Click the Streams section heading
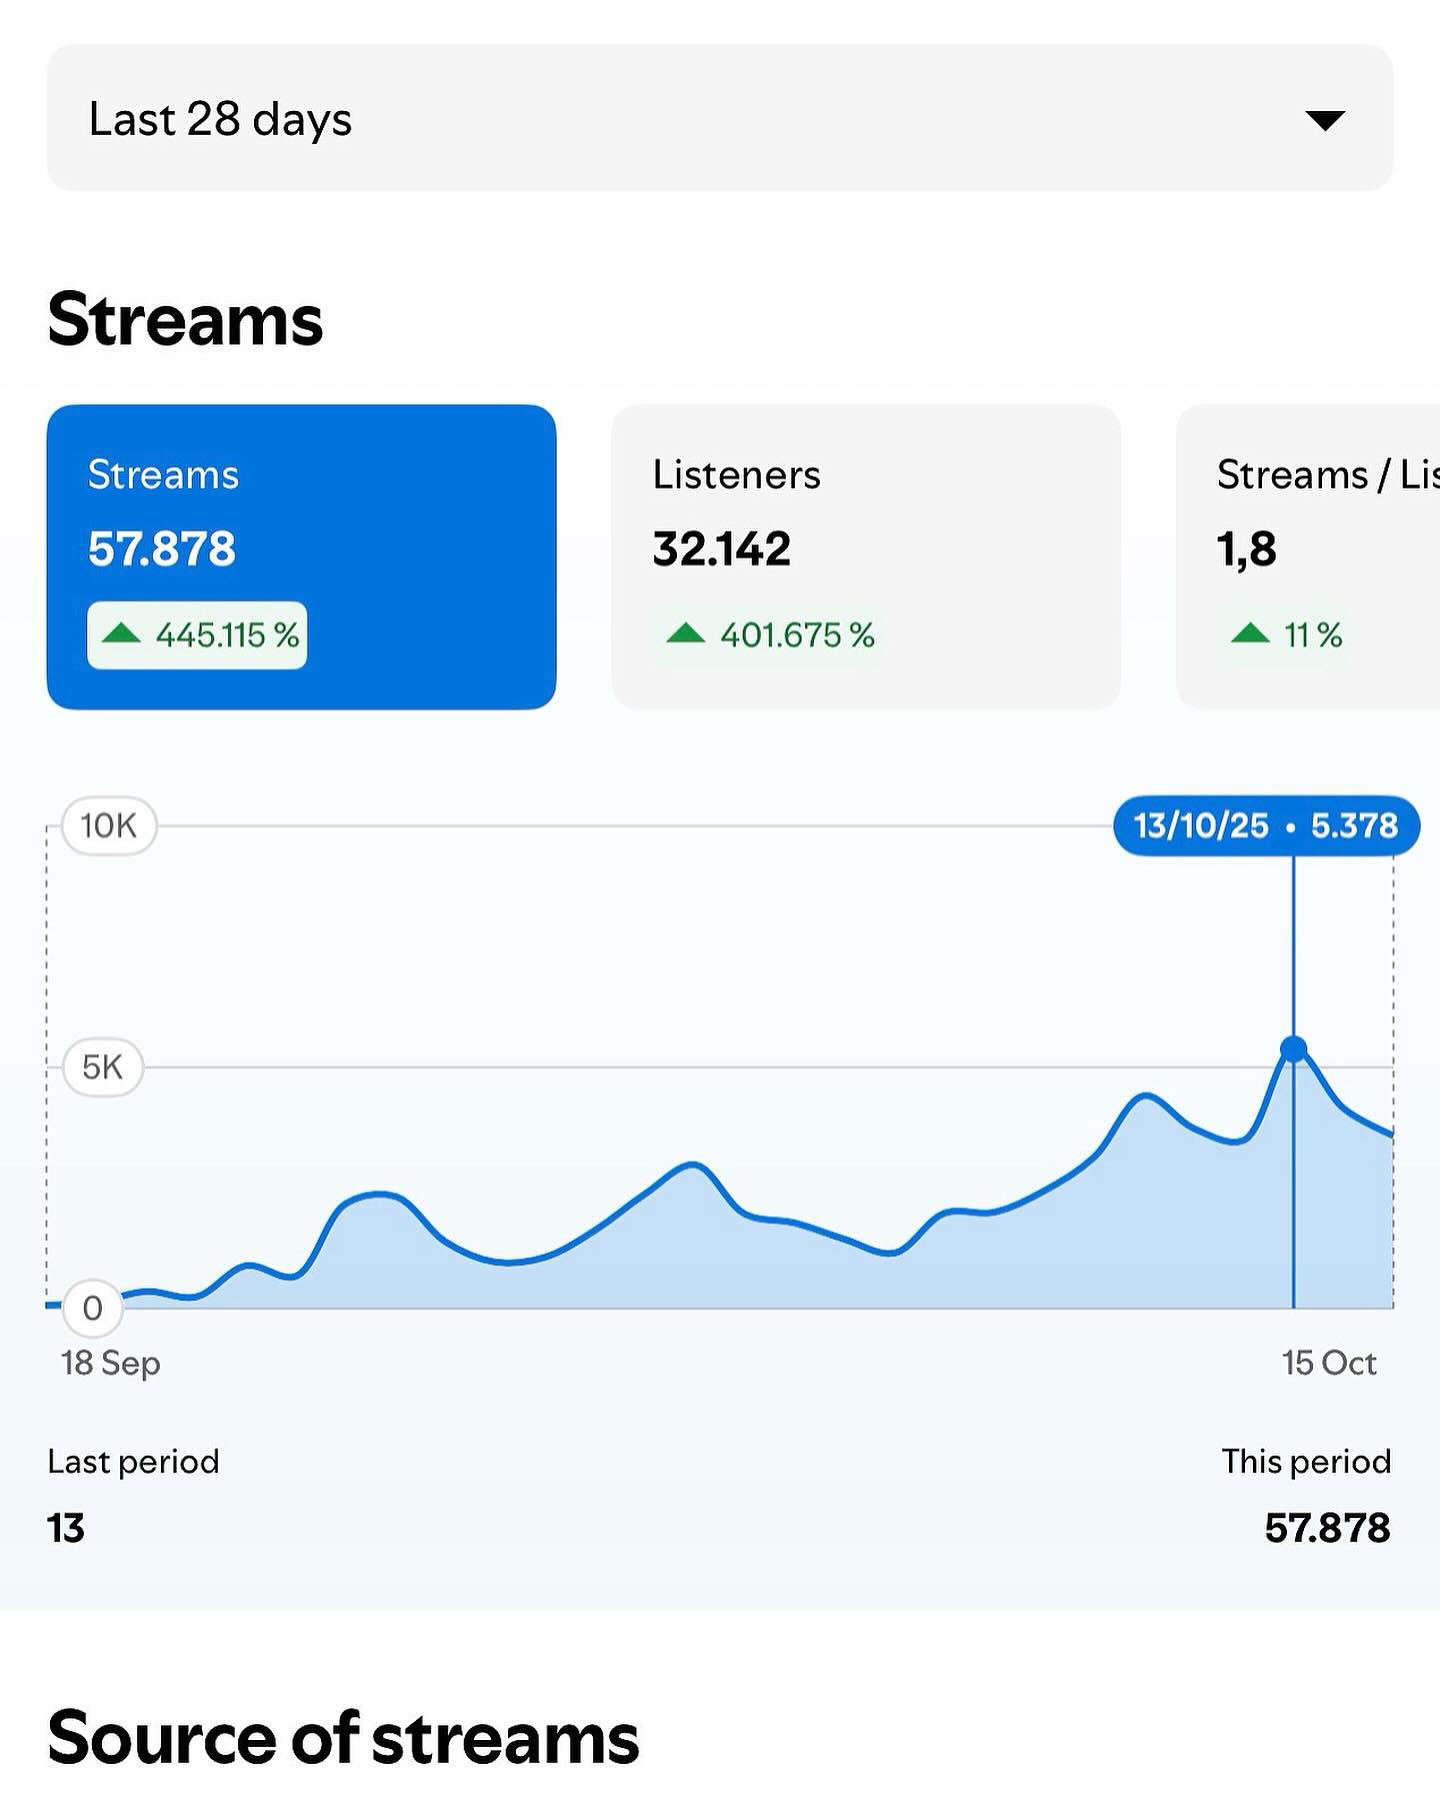This screenshot has height=1799, width=1440. tap(185, 320)
